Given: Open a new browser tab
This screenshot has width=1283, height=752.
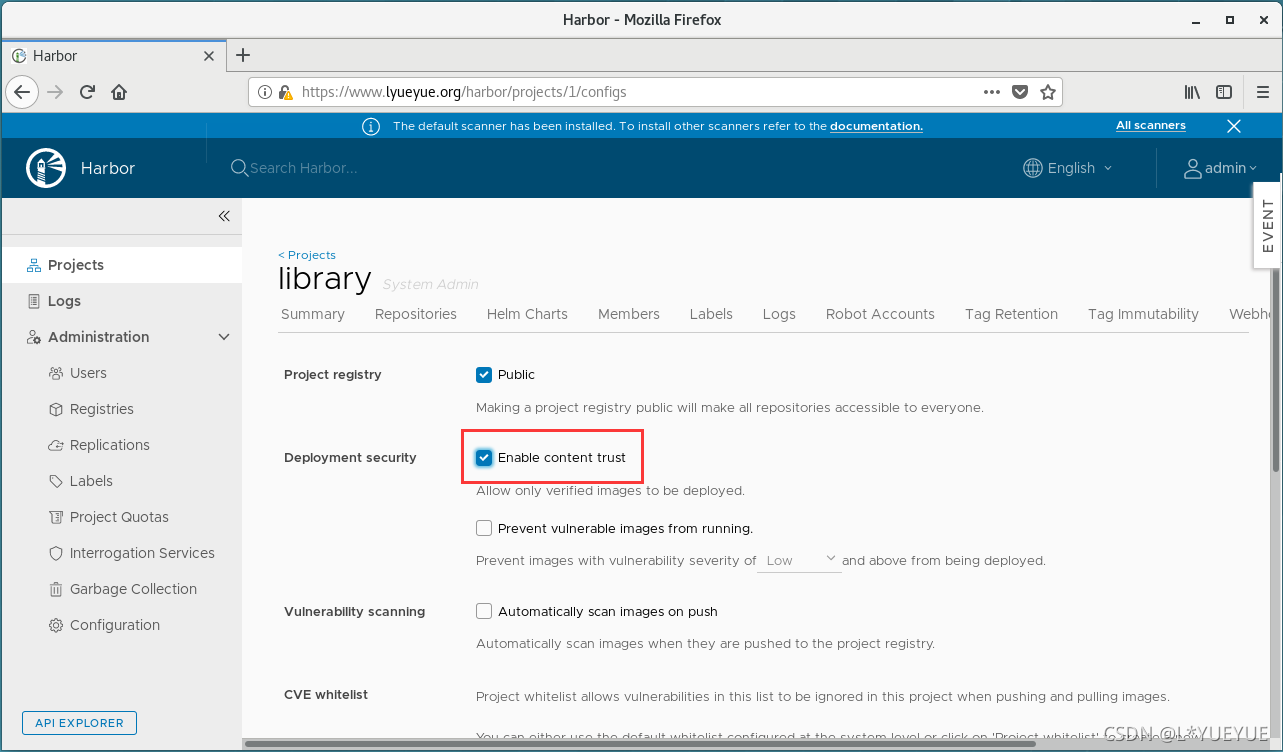Looking at the screenshot, I should click(243, 55).
